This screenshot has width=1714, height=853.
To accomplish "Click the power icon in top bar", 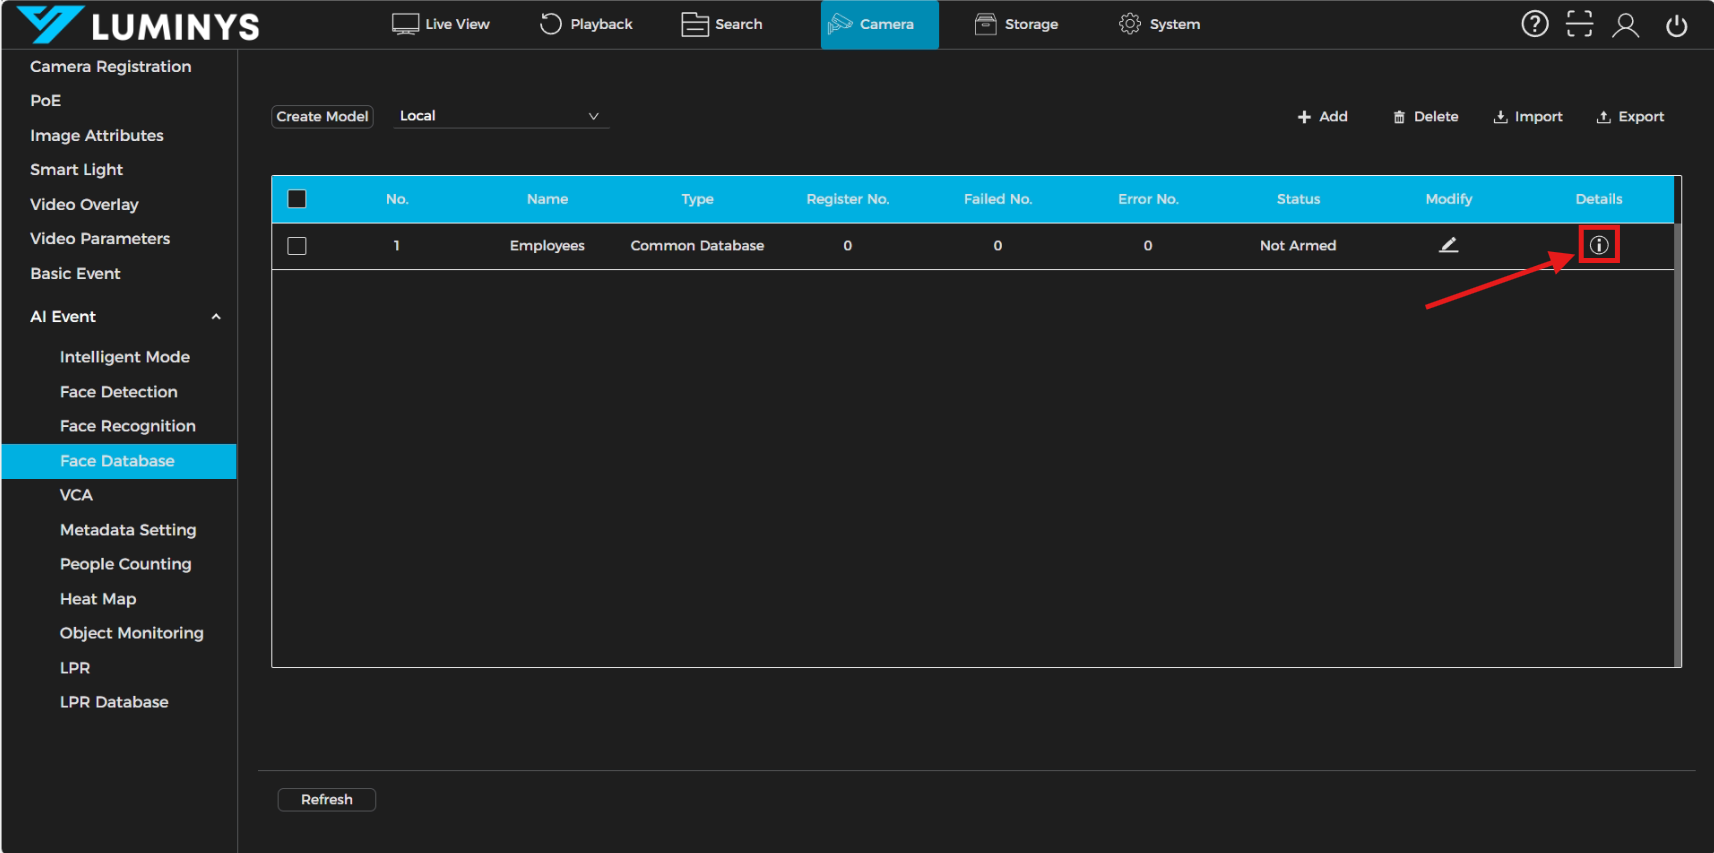I will (x=1676, y=25).
